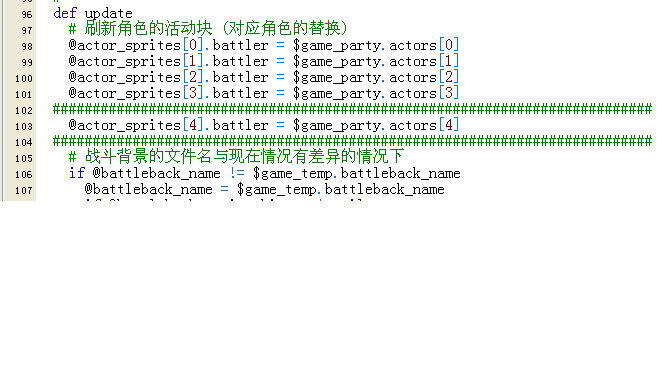Click the 'if @battleback_name !=' line
Screen dimensions: 666x384
click(x=265, y=173)
